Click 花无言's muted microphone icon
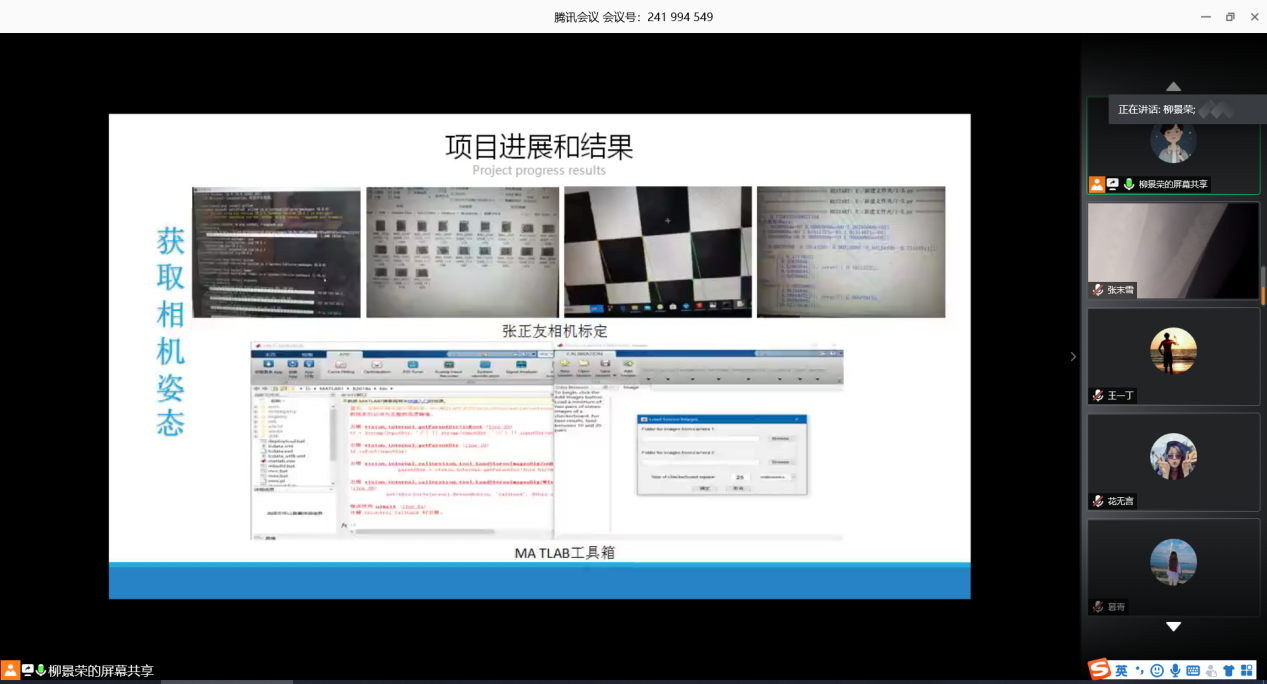 [x=1098, y=501]
